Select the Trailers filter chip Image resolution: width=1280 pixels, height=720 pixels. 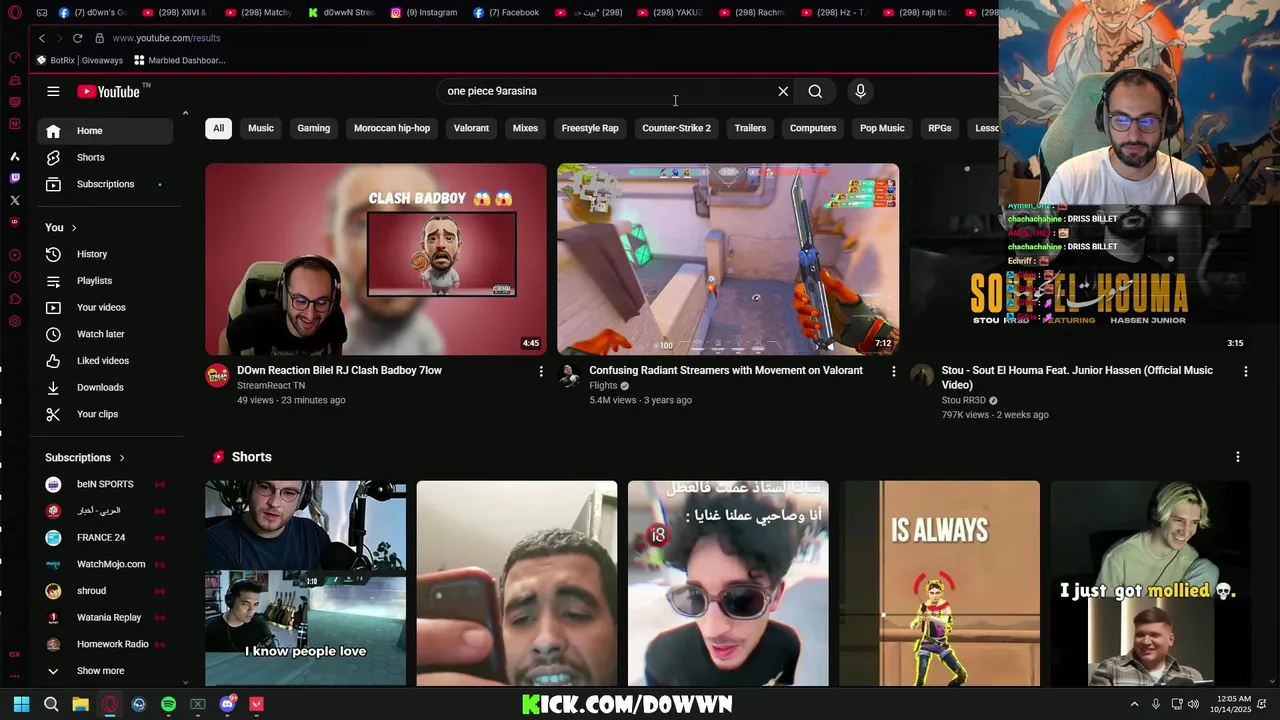(750, 128)
